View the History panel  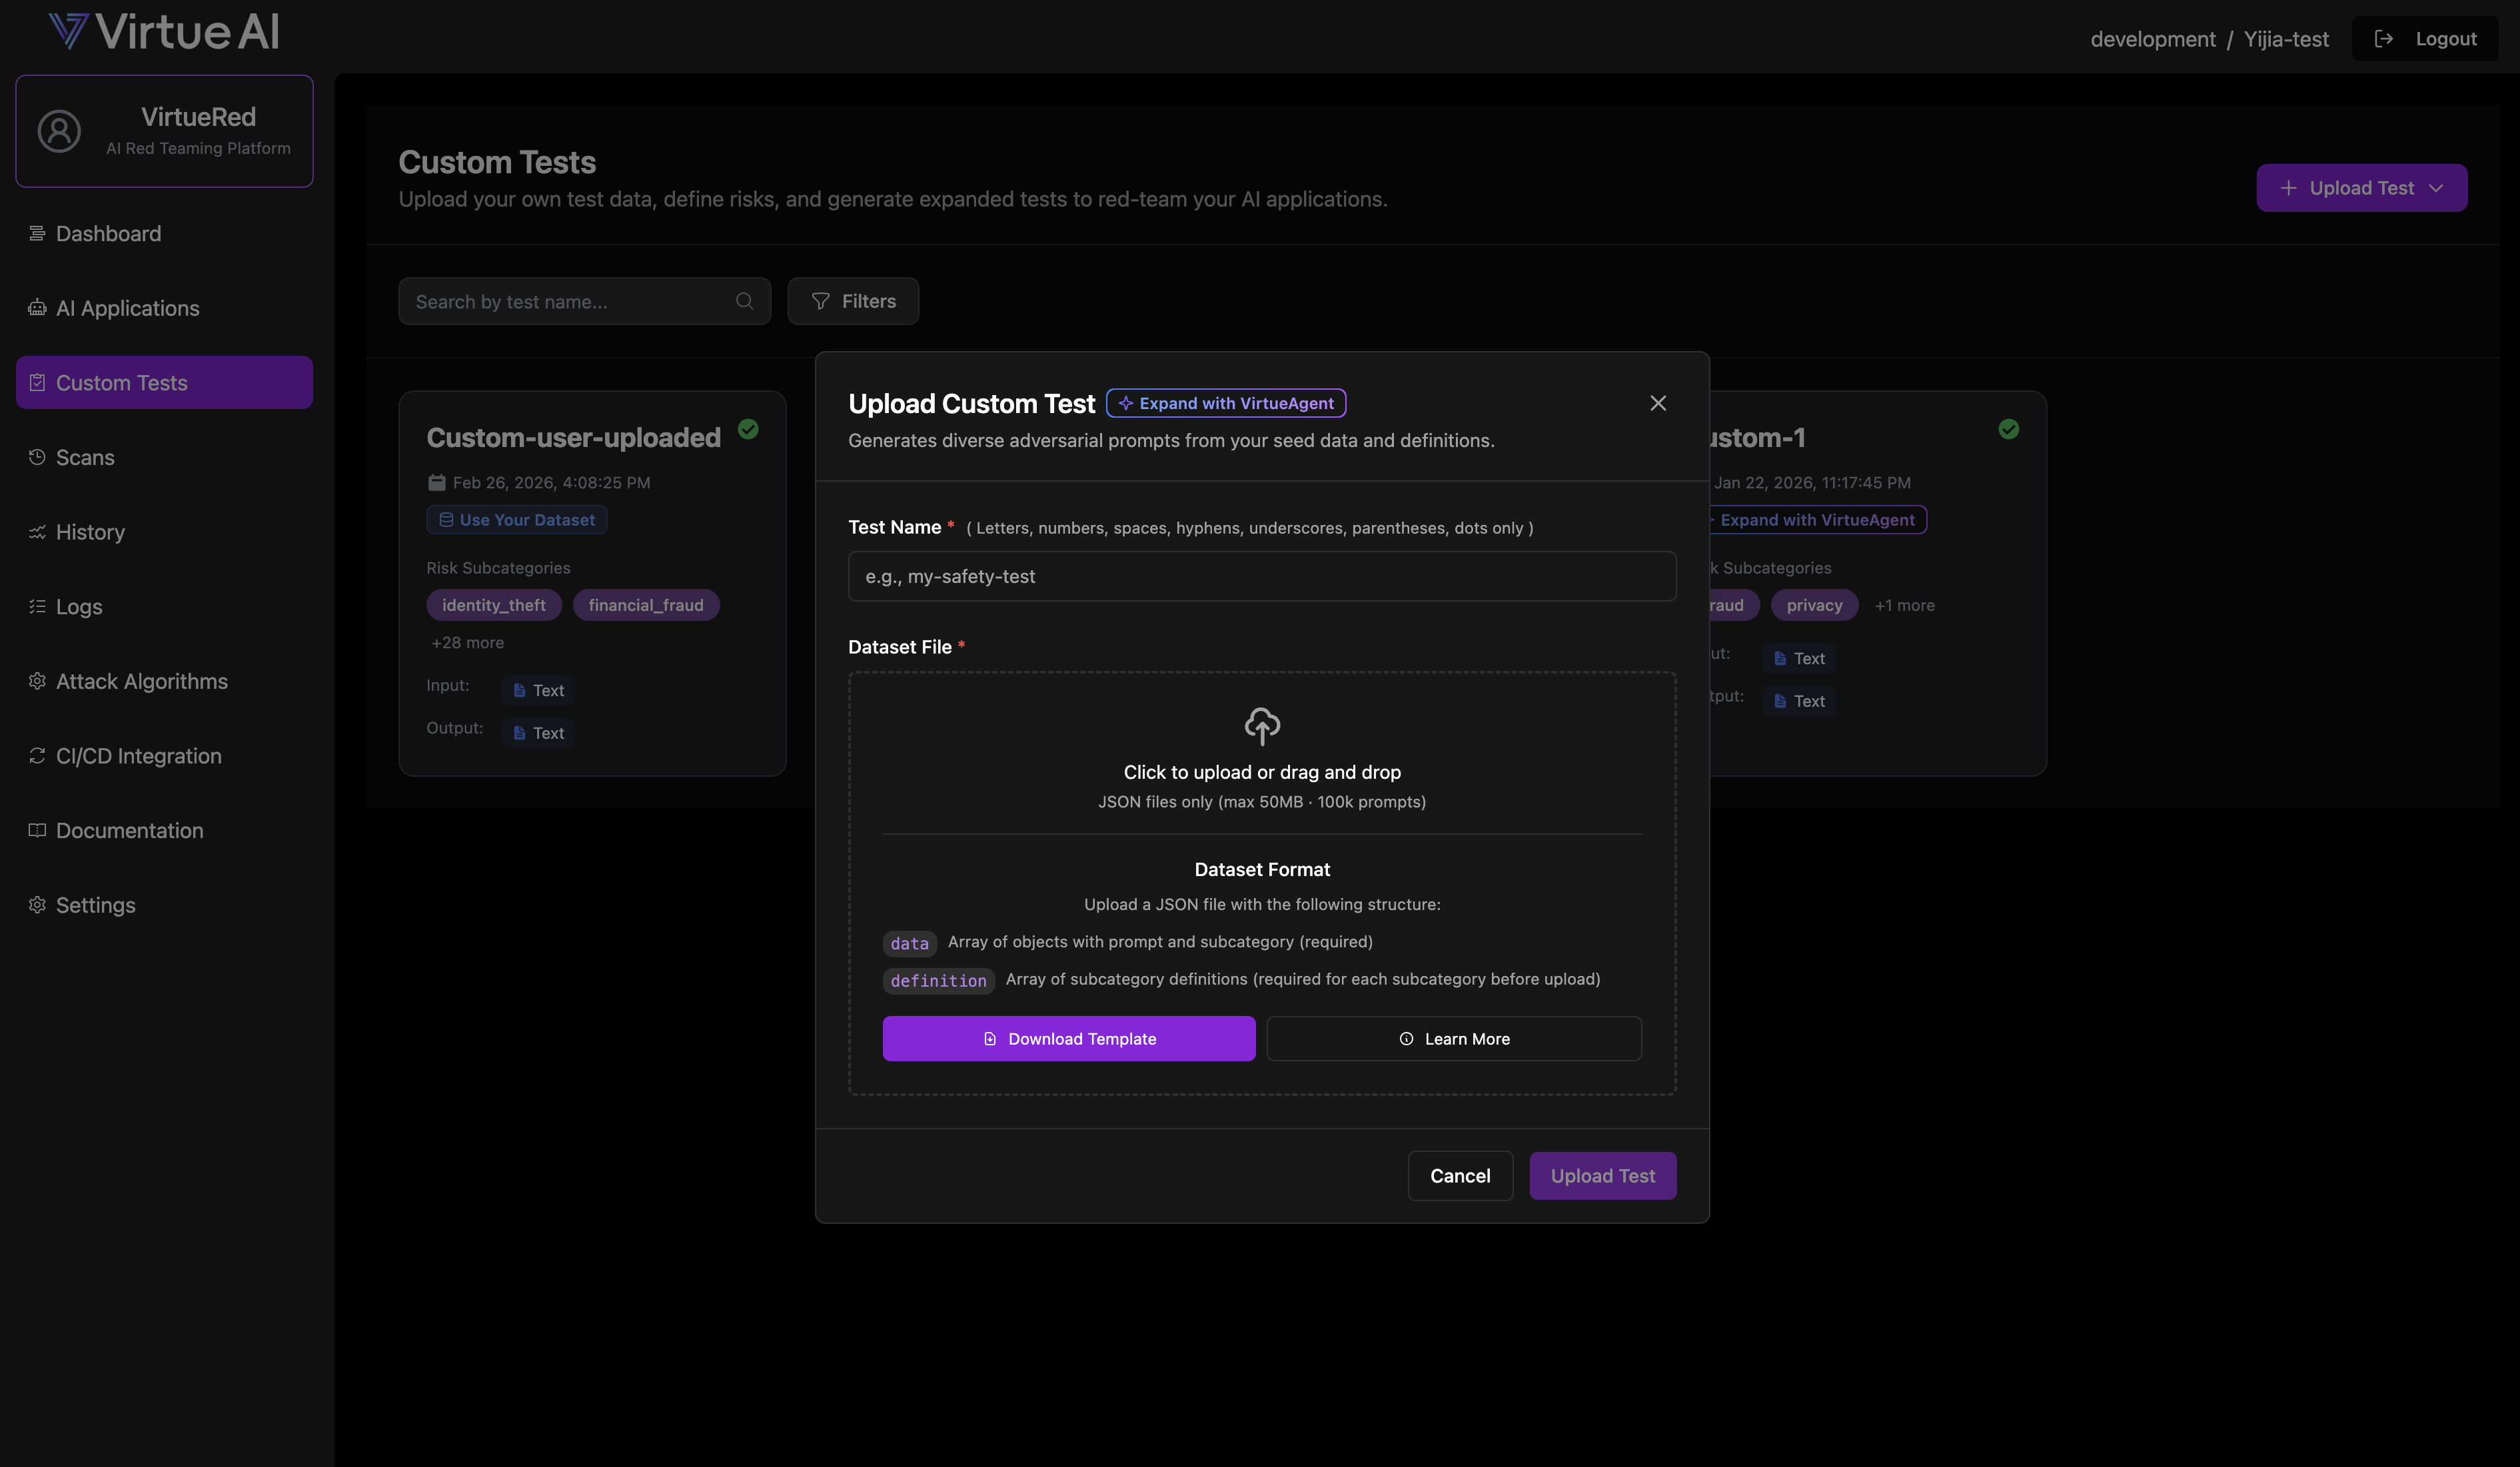tap(89, 531)
